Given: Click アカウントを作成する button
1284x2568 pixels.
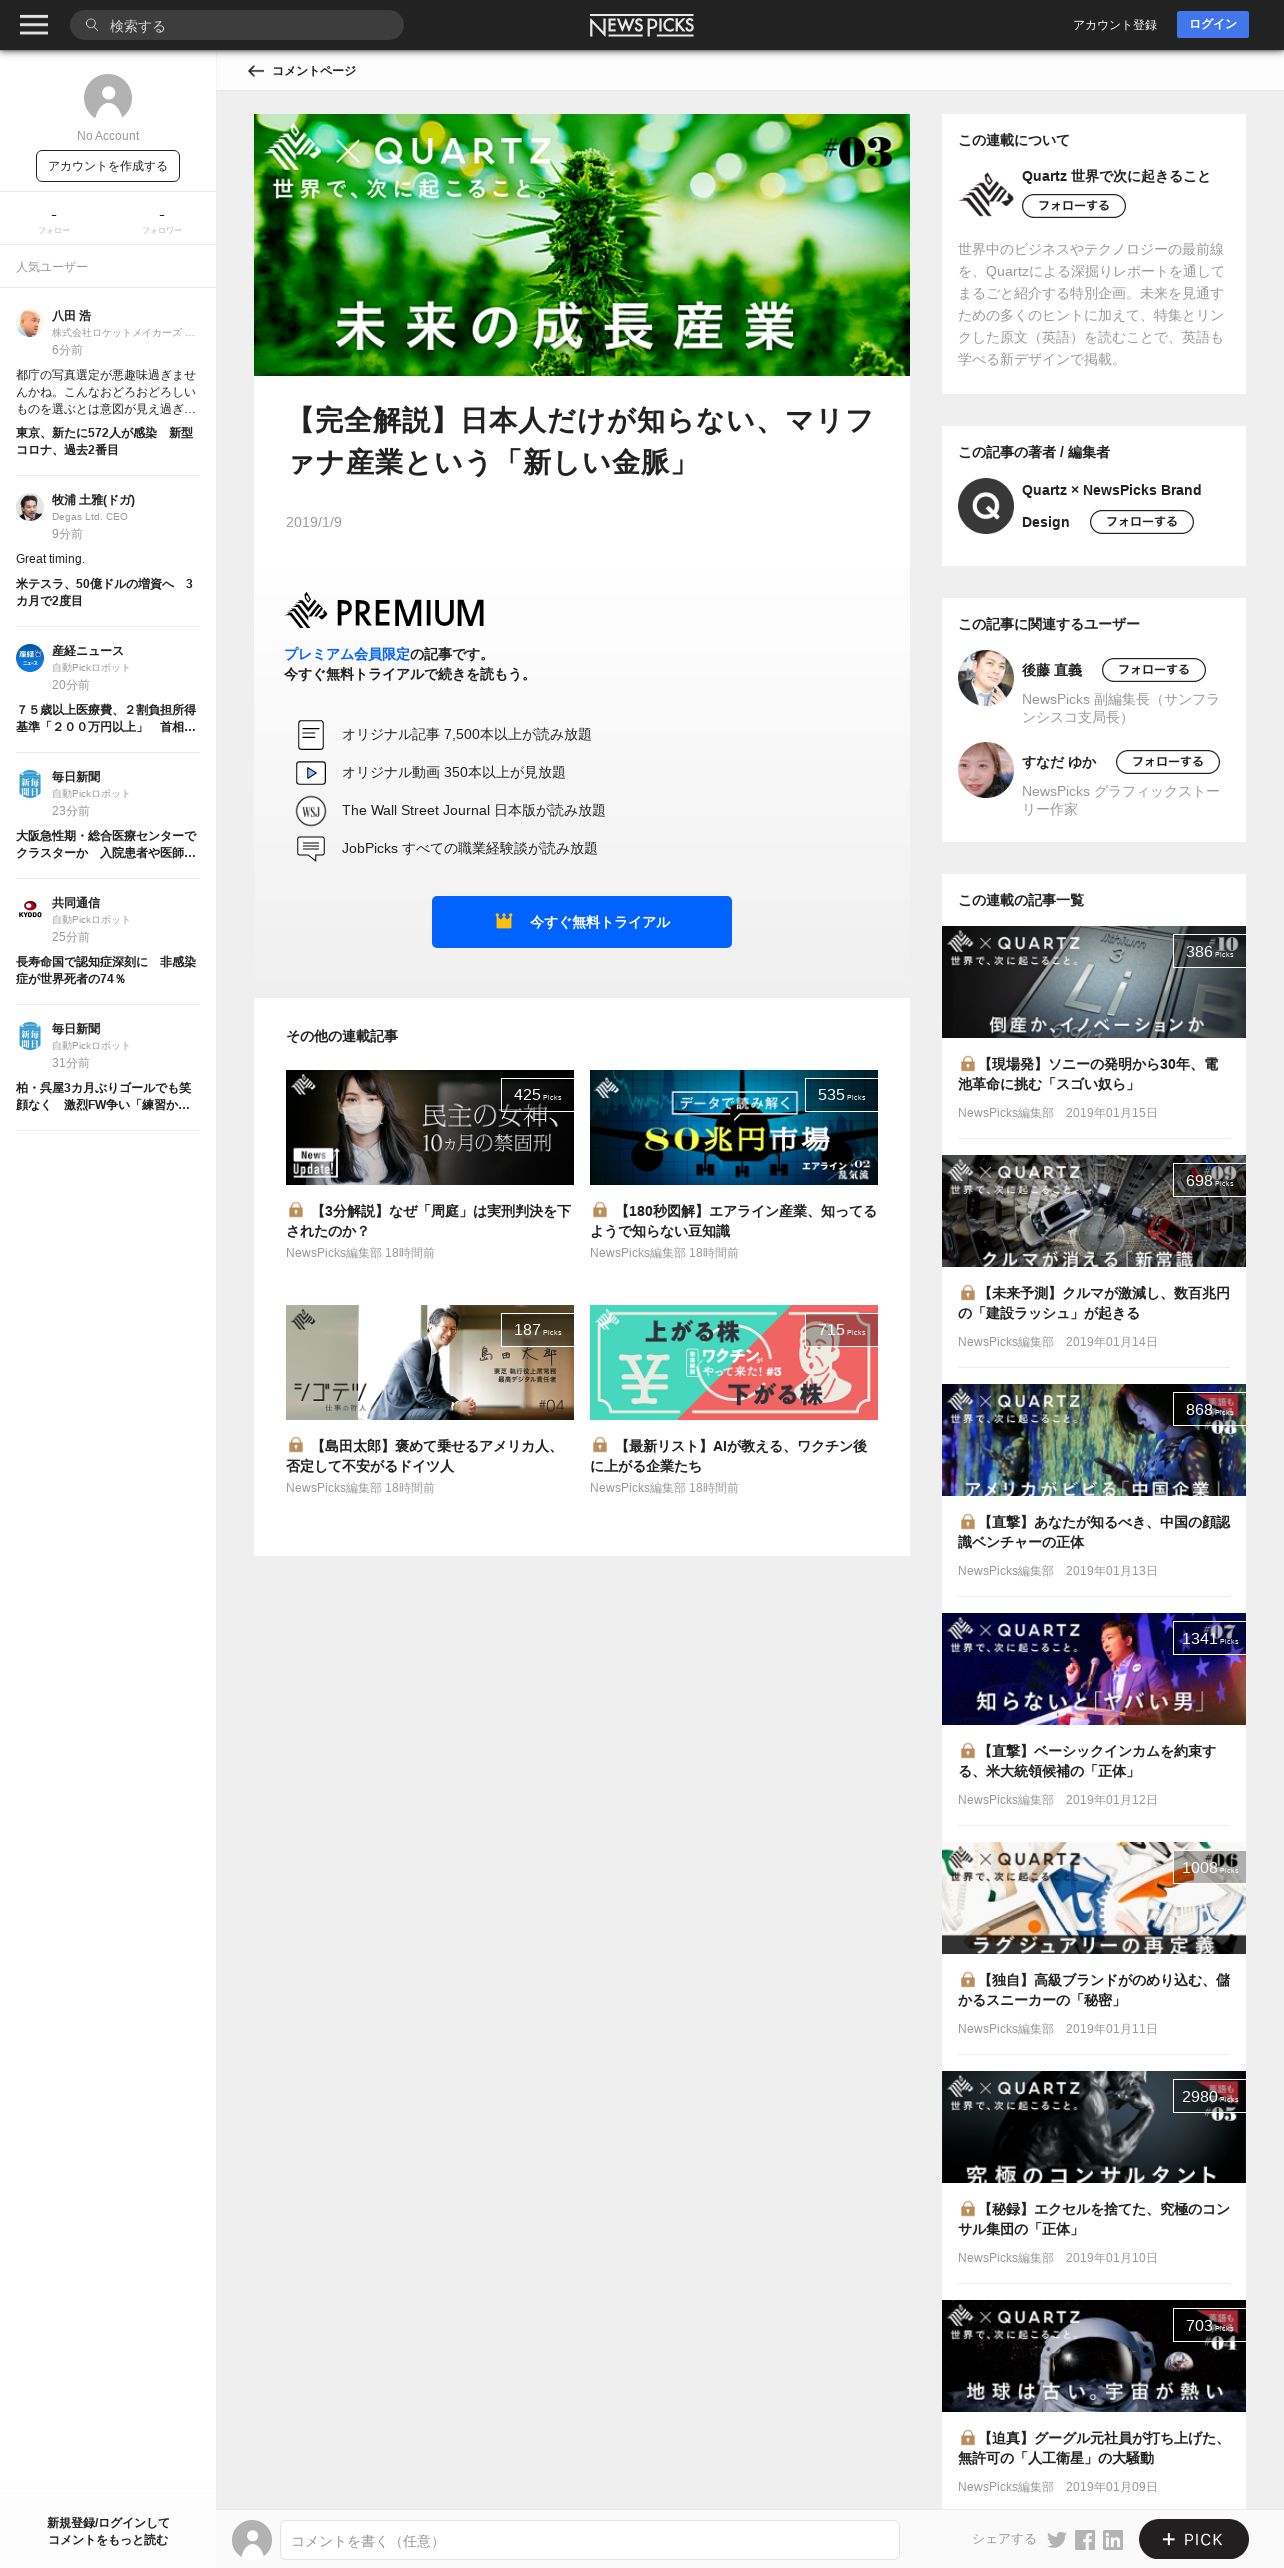Looking at the screenshot, I should (x=108, y=166).
